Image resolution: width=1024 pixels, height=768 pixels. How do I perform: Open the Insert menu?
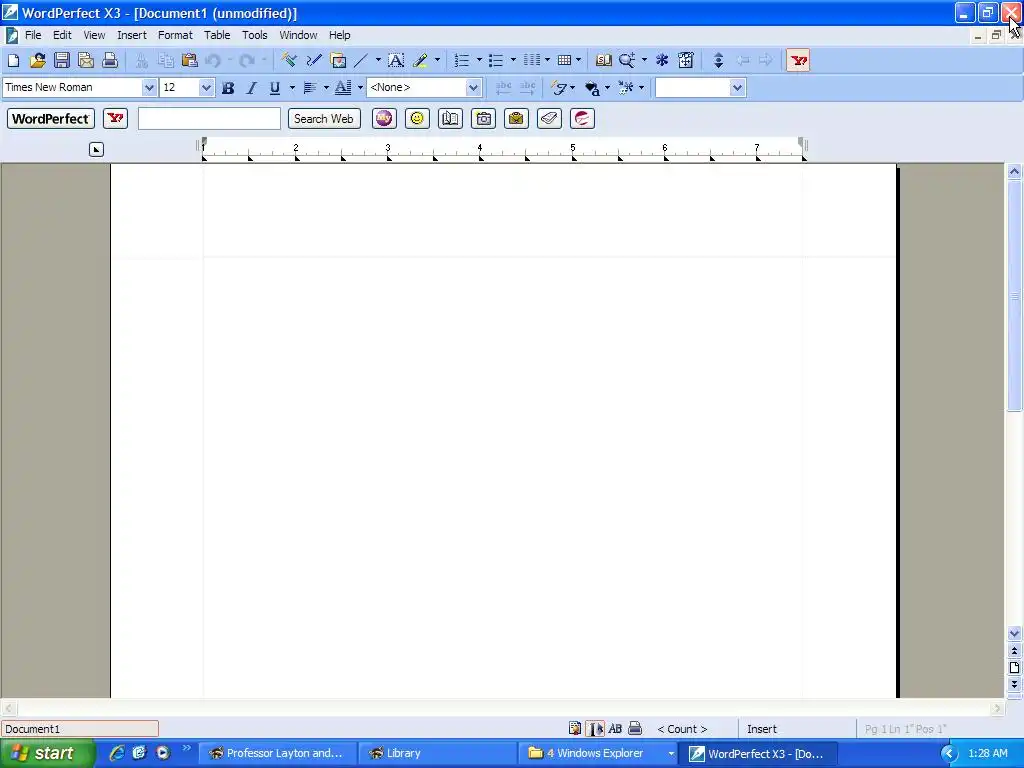point(132,35)
